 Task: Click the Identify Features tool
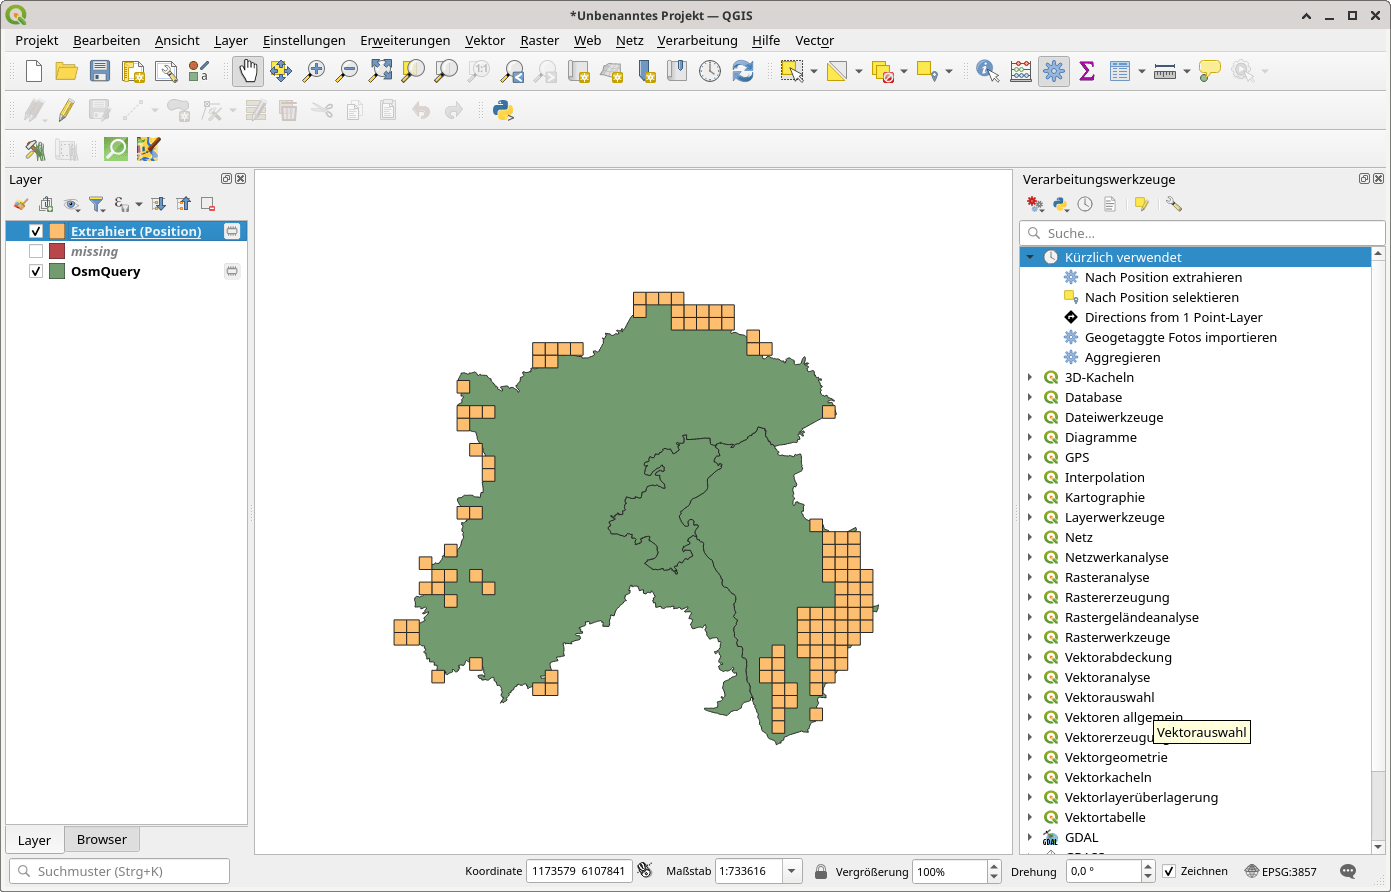coord(987,71)
